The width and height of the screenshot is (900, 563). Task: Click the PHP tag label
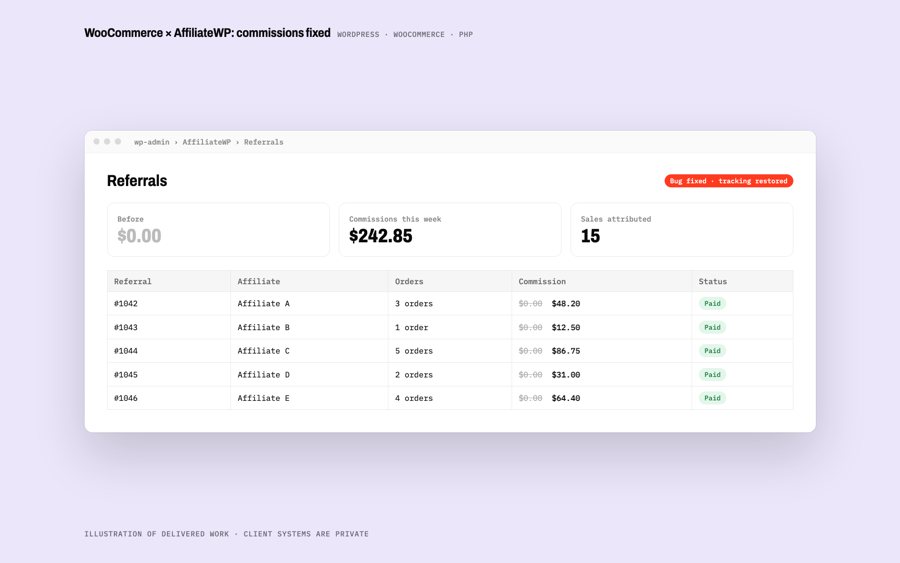pyautogui.click(x=465, y=34)
